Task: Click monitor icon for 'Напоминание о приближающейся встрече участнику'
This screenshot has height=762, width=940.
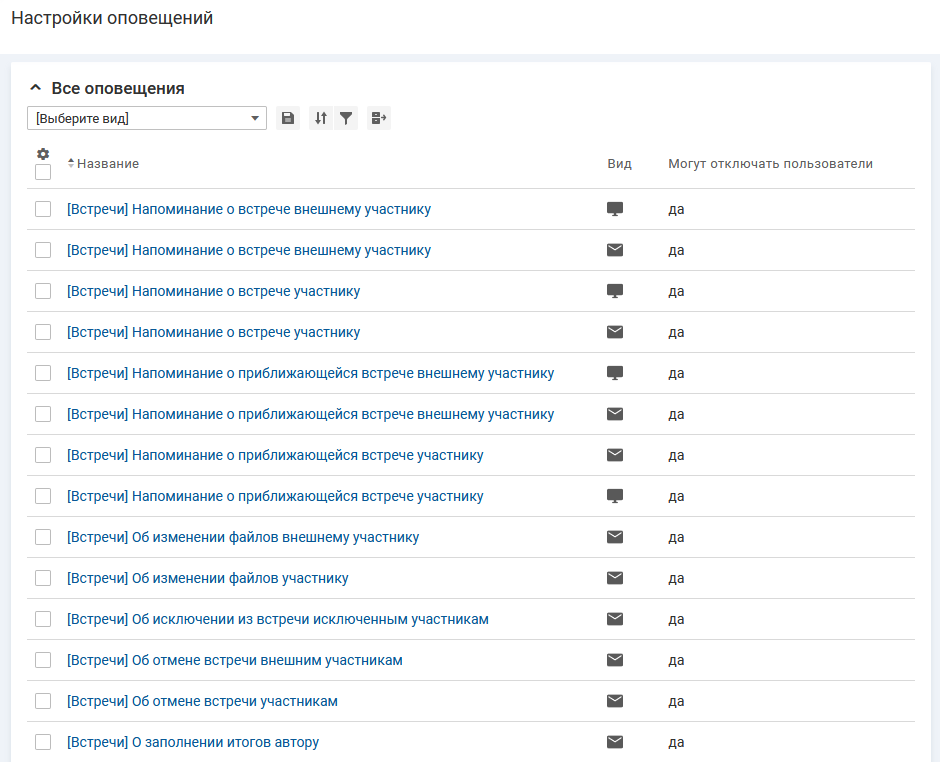Action: (615, 496)
